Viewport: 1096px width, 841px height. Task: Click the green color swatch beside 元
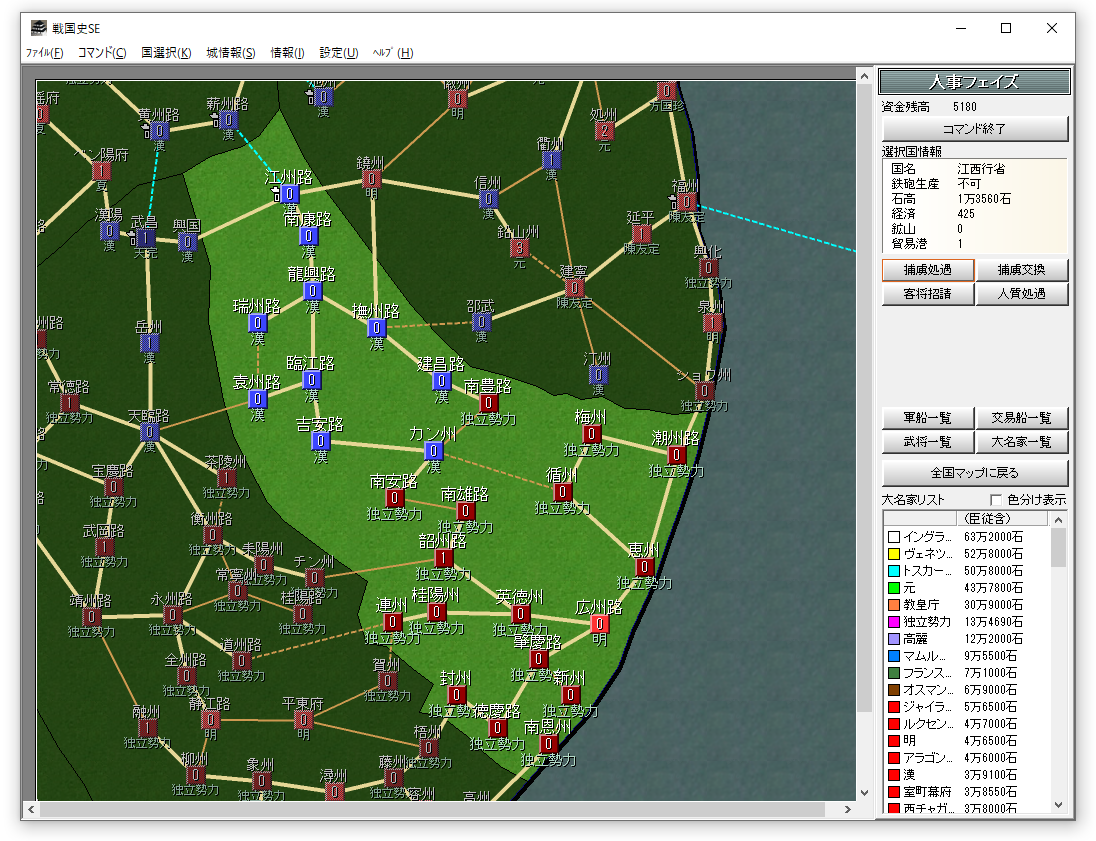coord(894,588)
